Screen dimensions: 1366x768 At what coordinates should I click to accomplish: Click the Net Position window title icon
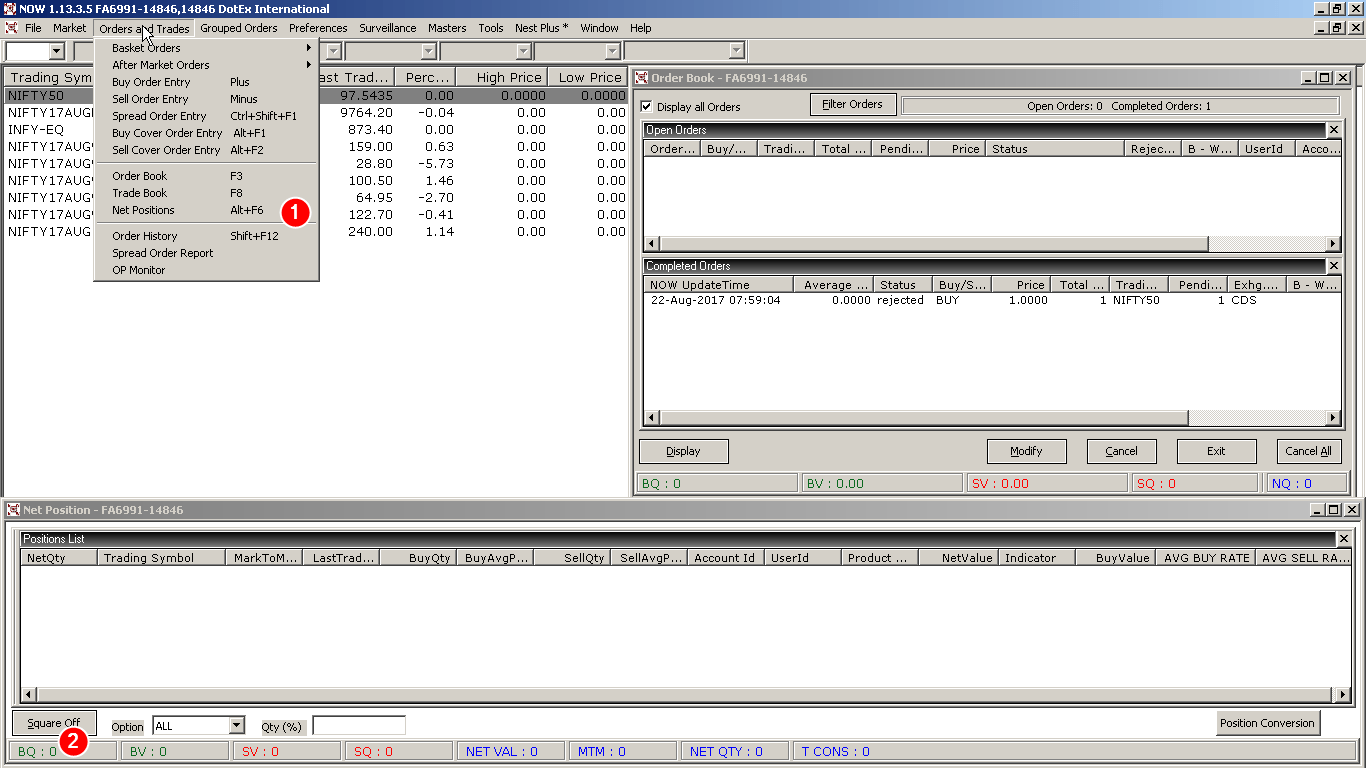(13, 510)
